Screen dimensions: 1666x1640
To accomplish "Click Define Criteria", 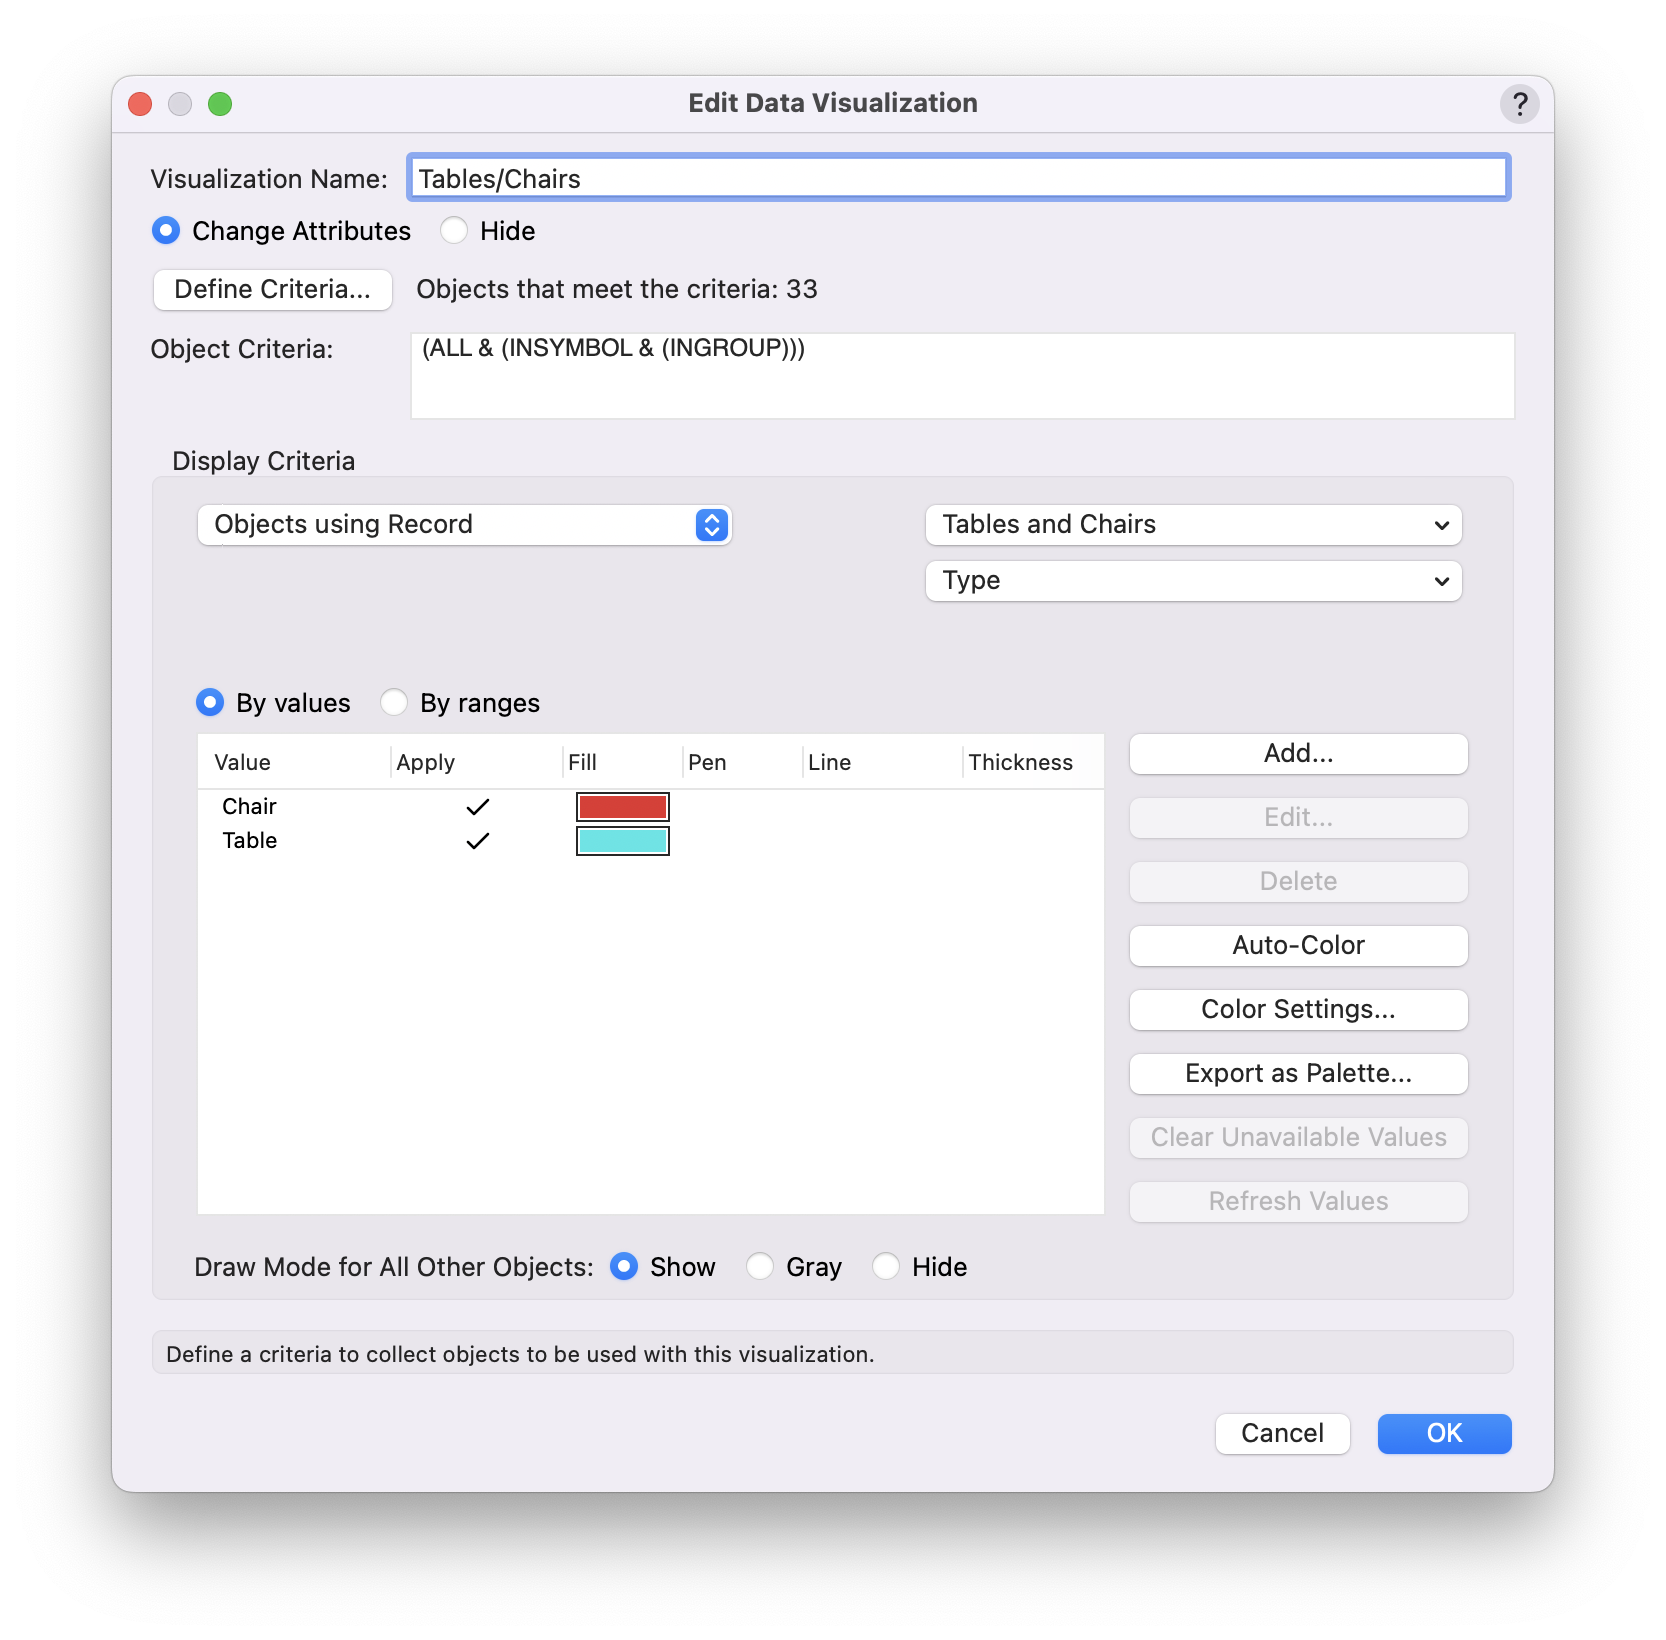I will pyautogui.click(x=272, y=289).
